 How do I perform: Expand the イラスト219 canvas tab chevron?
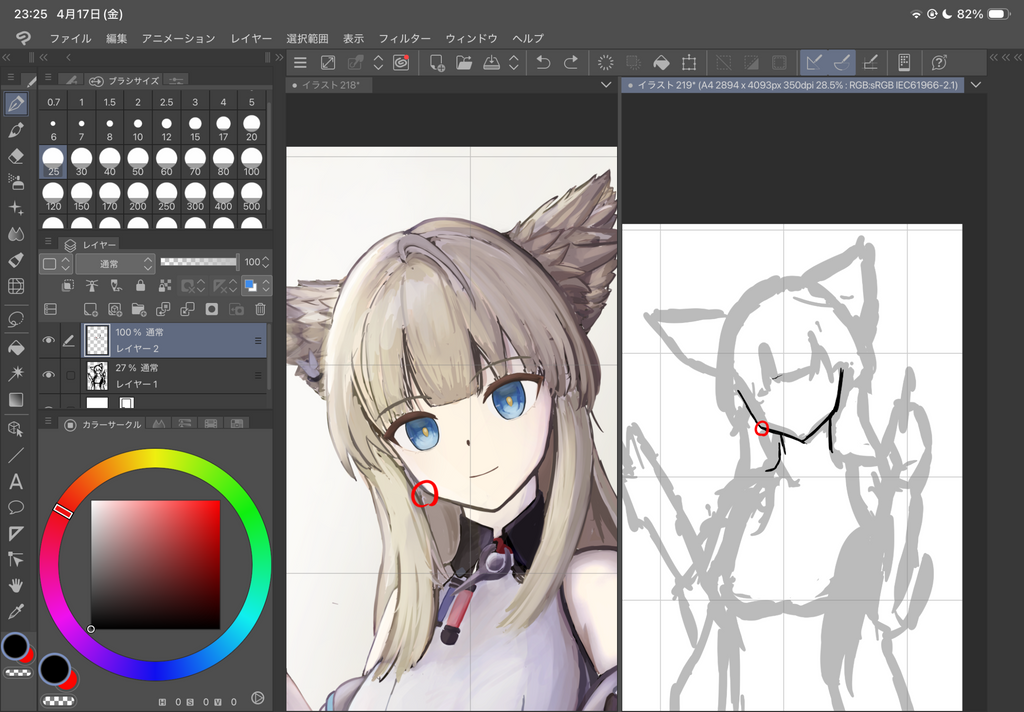pos(976,86)
